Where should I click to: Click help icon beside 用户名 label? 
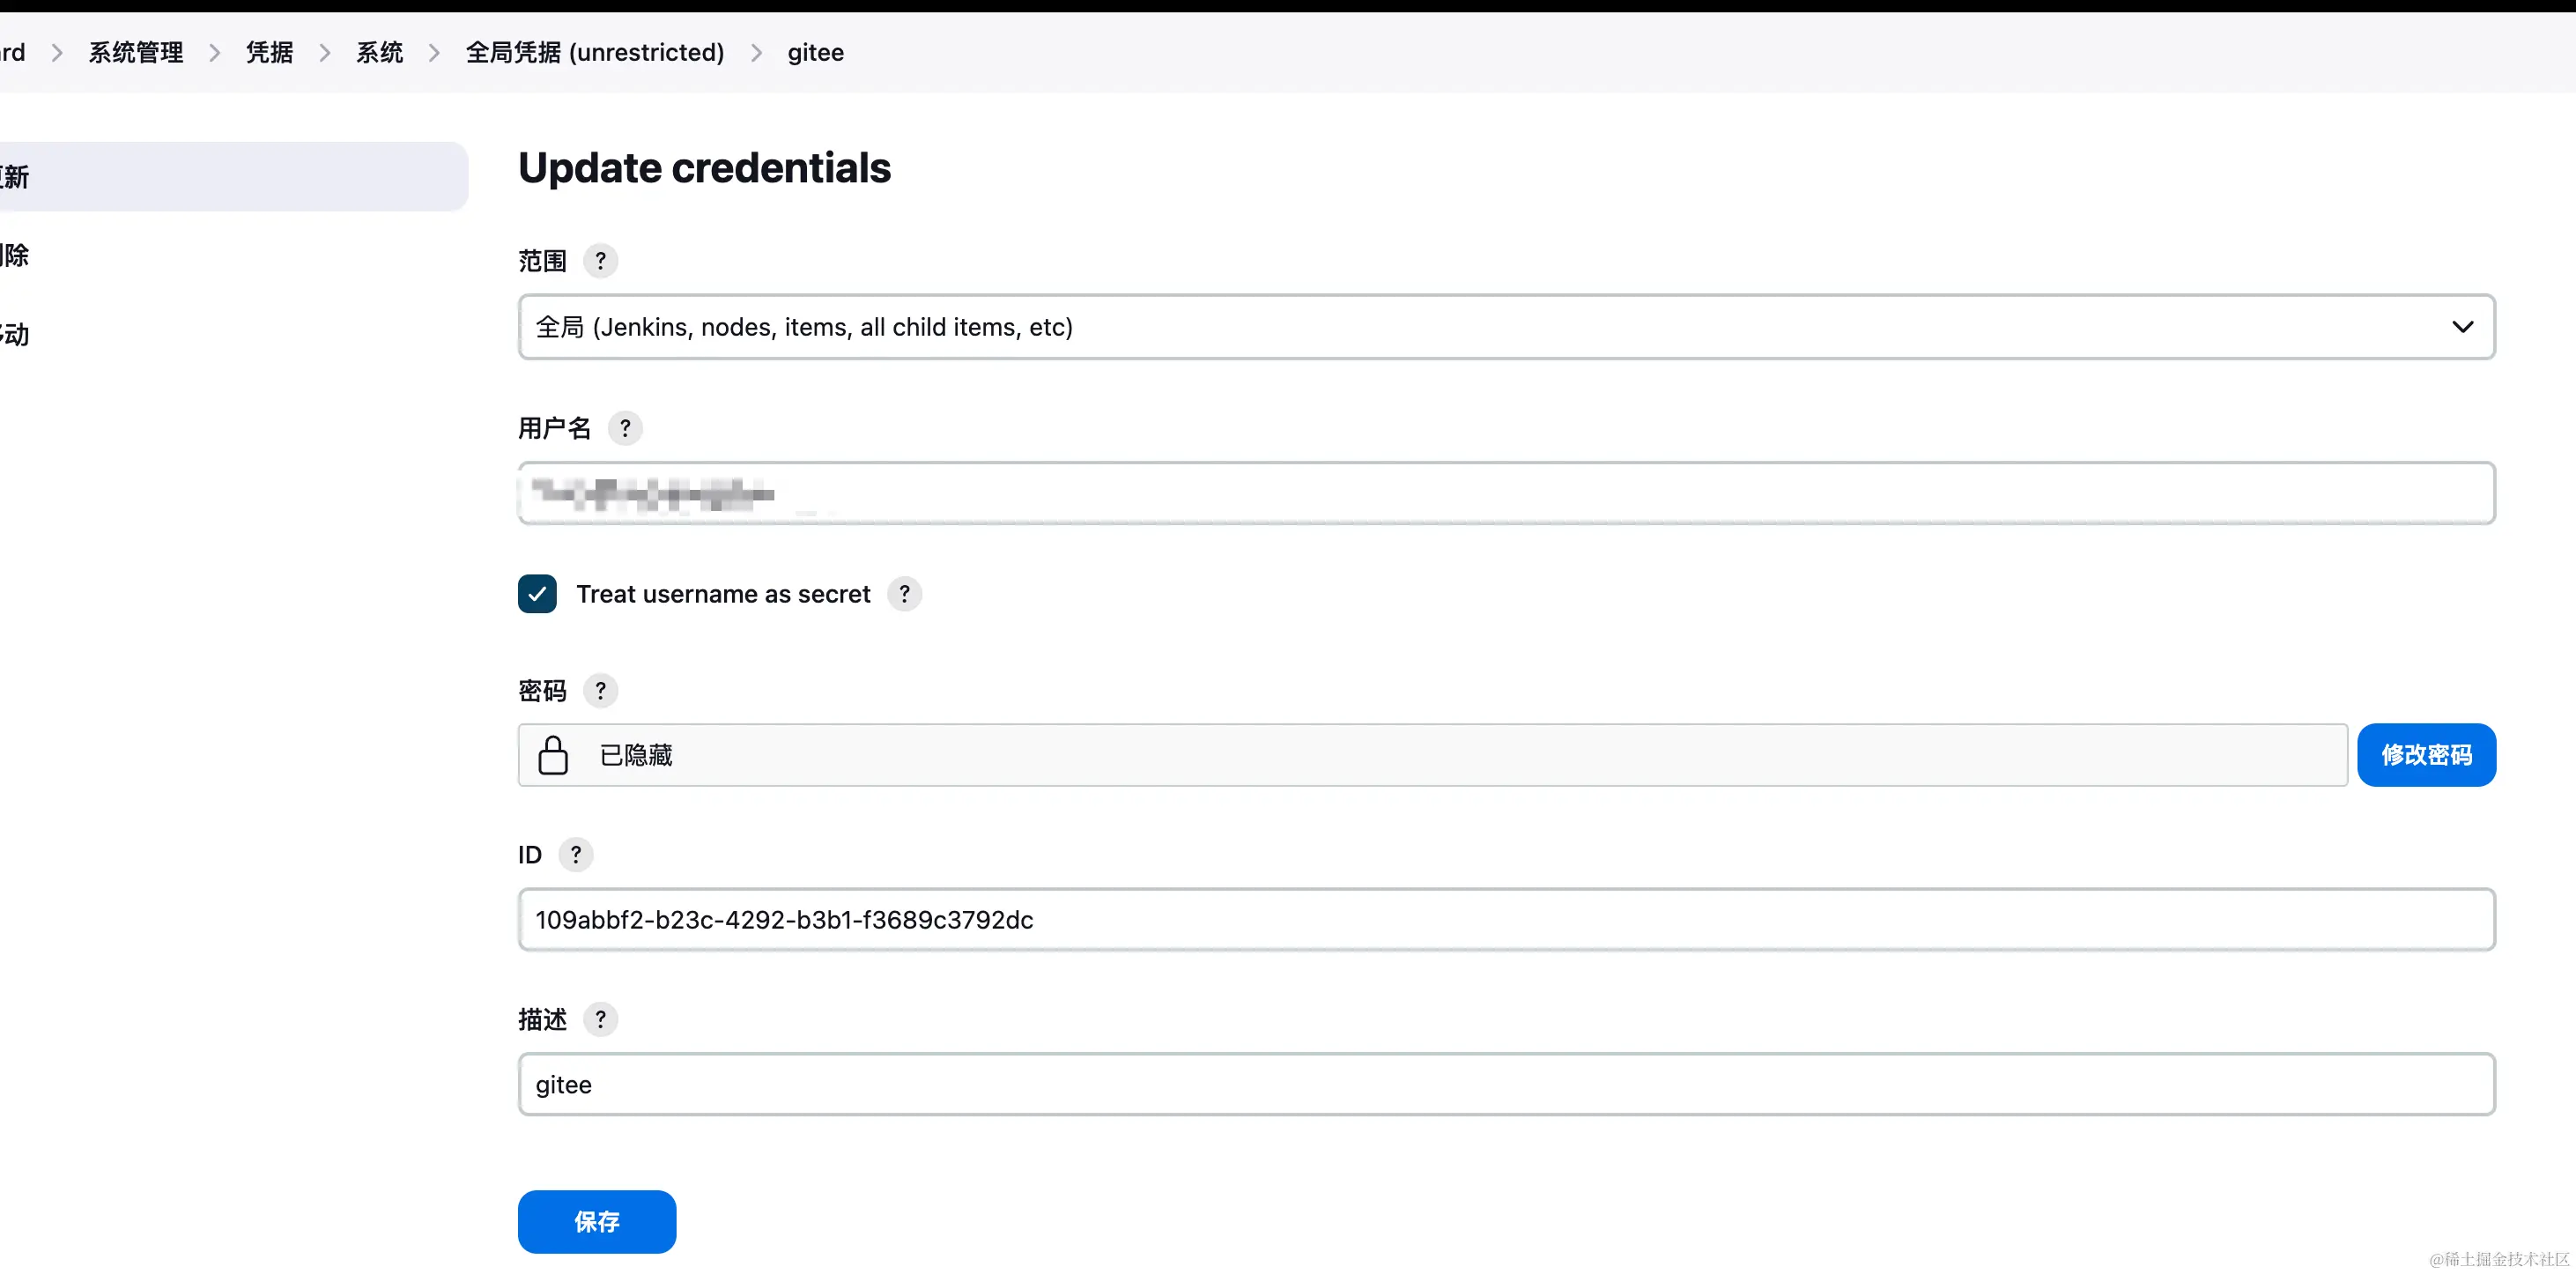point(625,428)
